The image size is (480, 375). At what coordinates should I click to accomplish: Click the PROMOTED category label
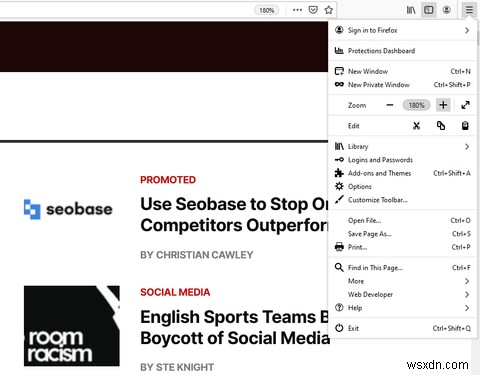click(168, 180)
